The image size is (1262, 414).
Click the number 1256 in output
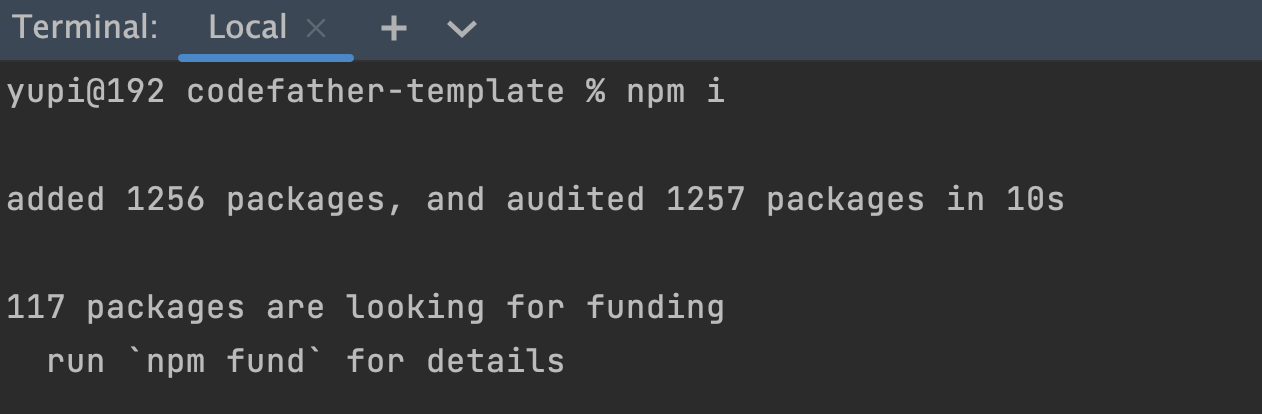[166, 200]
